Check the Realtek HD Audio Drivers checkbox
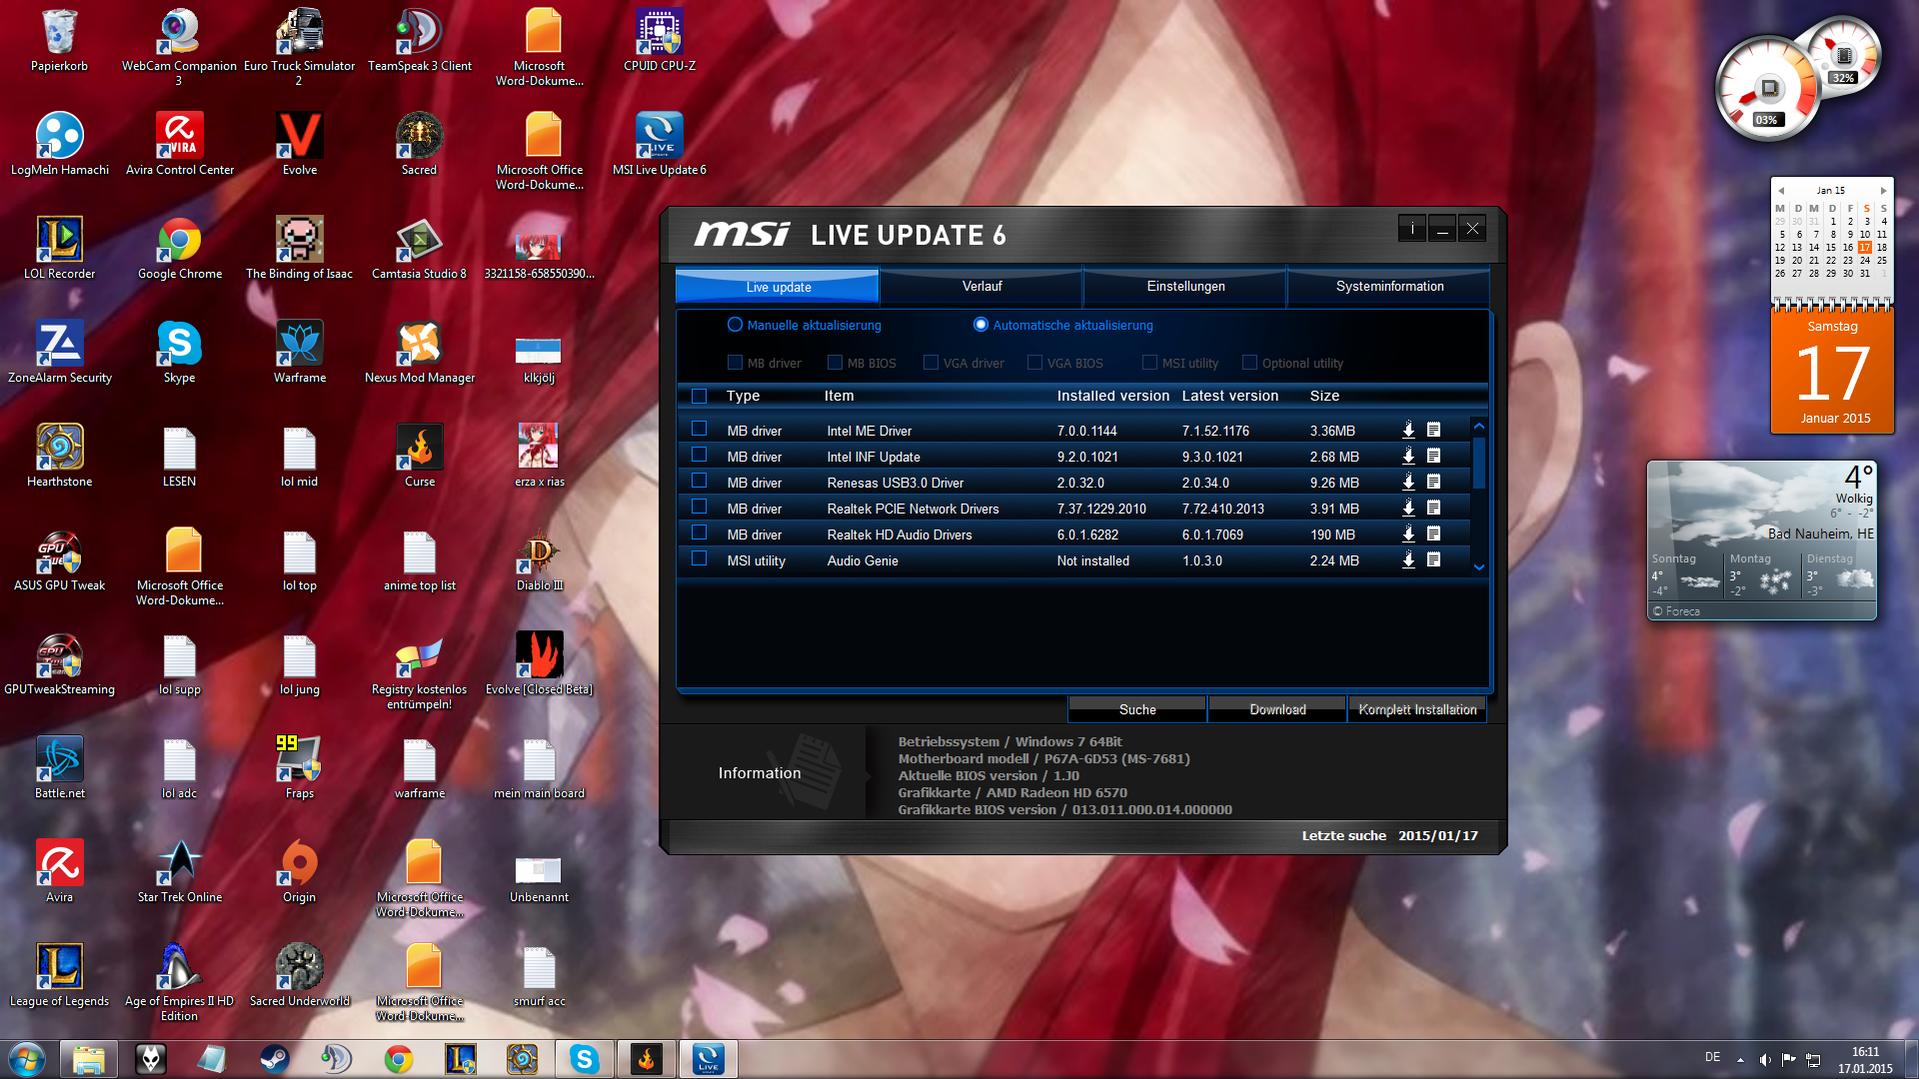The image size is (1919, 1079). (x=699, y=533)
